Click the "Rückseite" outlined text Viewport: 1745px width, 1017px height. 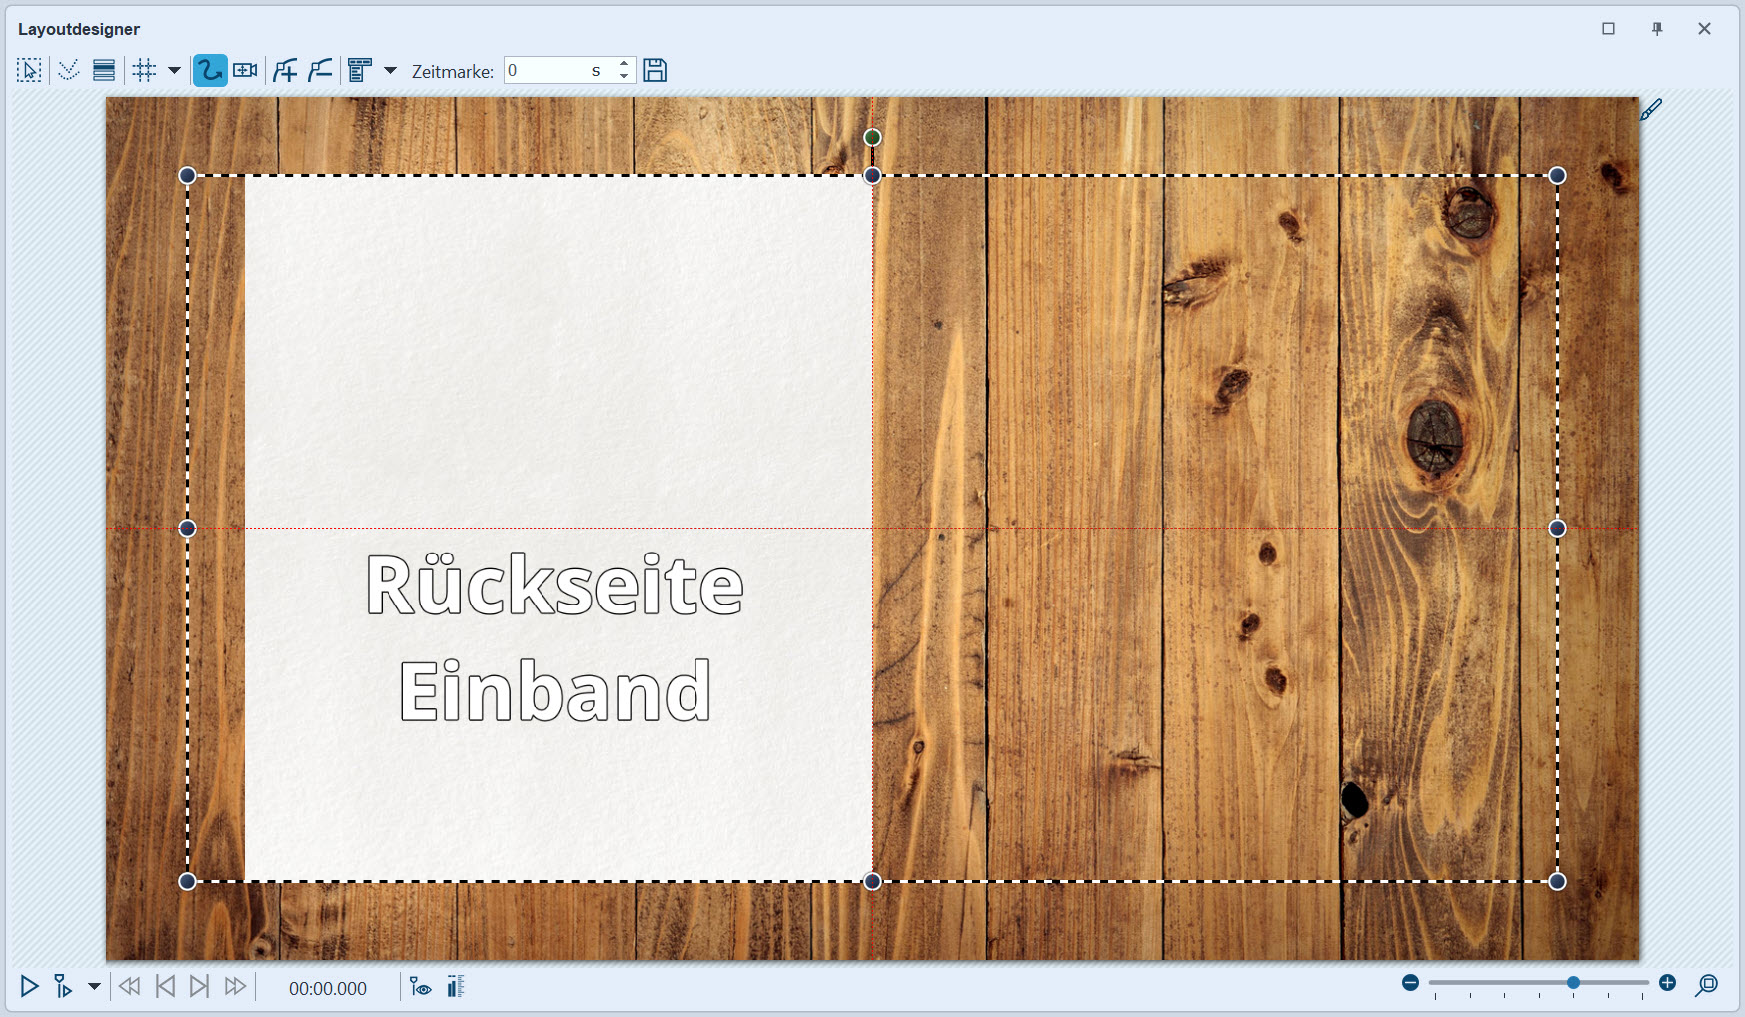(x=555, y=584)
